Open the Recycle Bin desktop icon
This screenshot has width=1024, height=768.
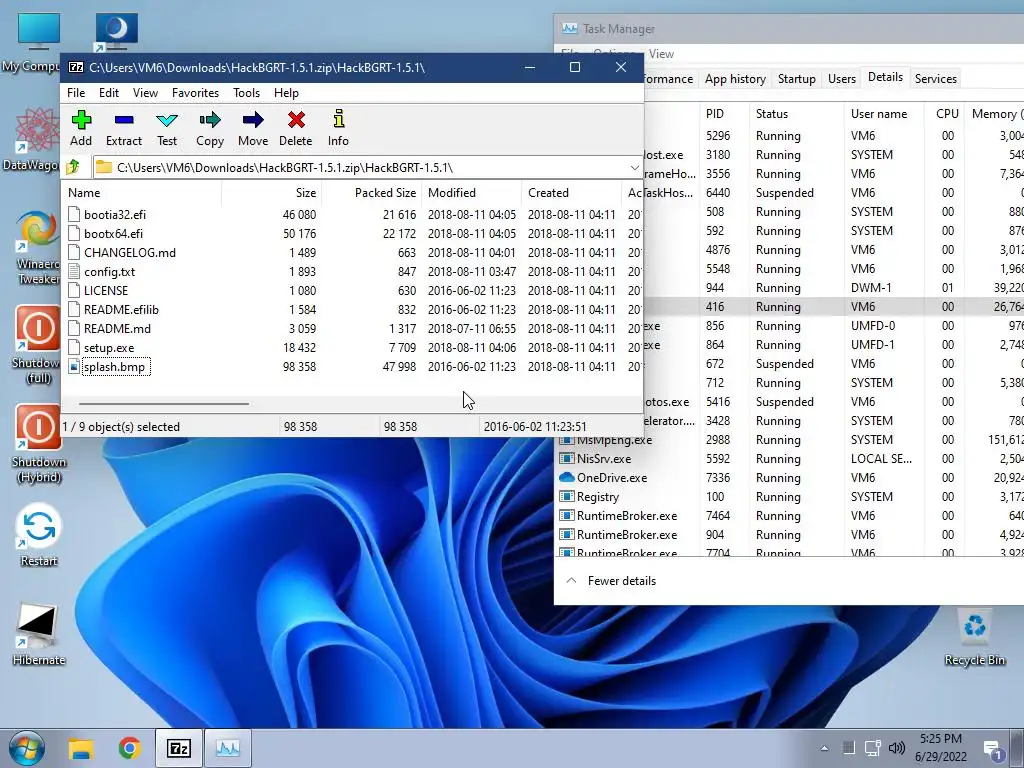click(974, 638)
